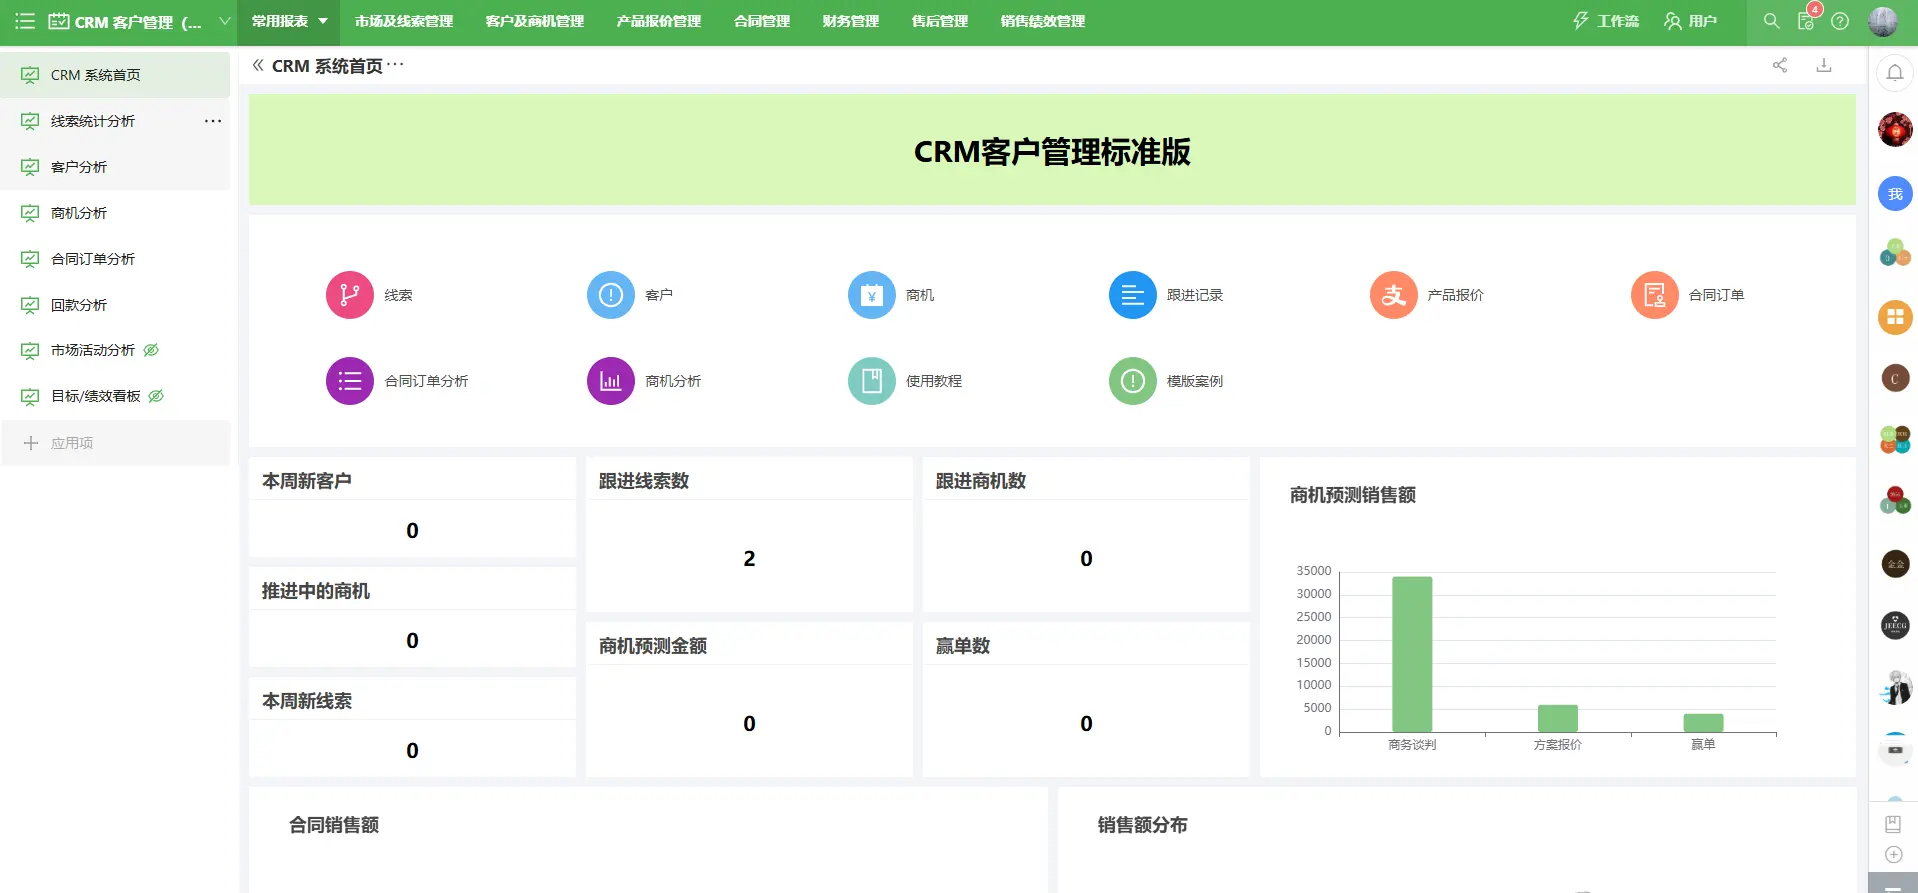Open the 跟进记录 icon shortcut
This screenshot has height=893, width=1918.
click(x=1133, y=295)
